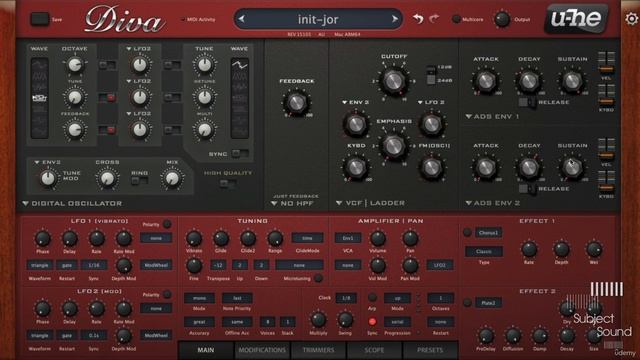The width and height of the screenshot is (640, 360).
Task: Open the filter ENV 2 modulation source menu
Action: [355, 102]
